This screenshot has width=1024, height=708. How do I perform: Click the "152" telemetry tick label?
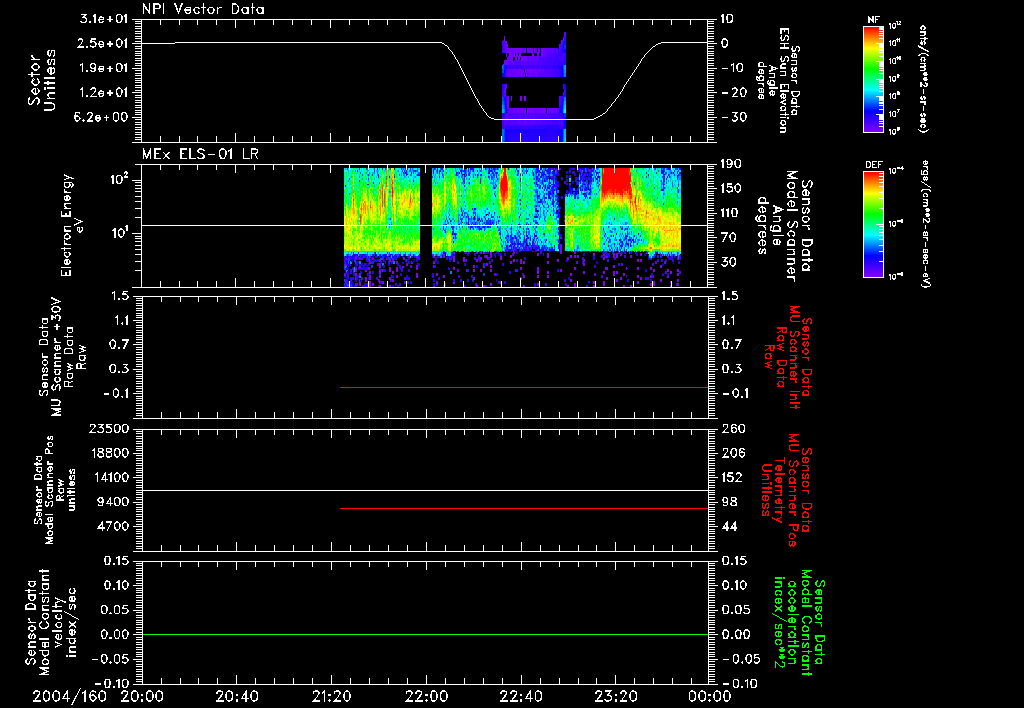[x=732, y=478]
